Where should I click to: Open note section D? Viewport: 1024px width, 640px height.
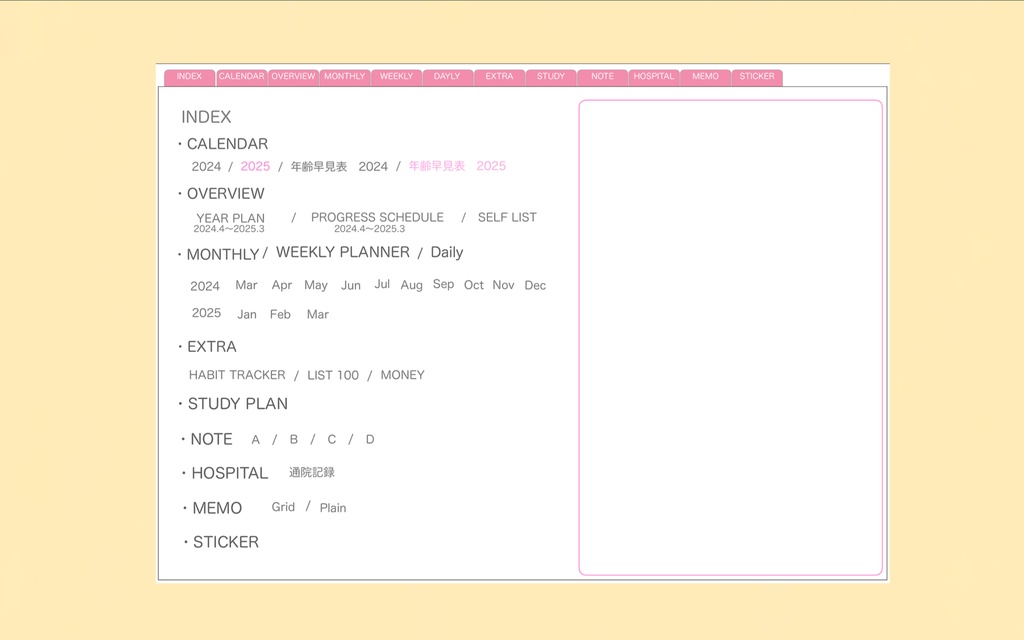pos(370,440)
